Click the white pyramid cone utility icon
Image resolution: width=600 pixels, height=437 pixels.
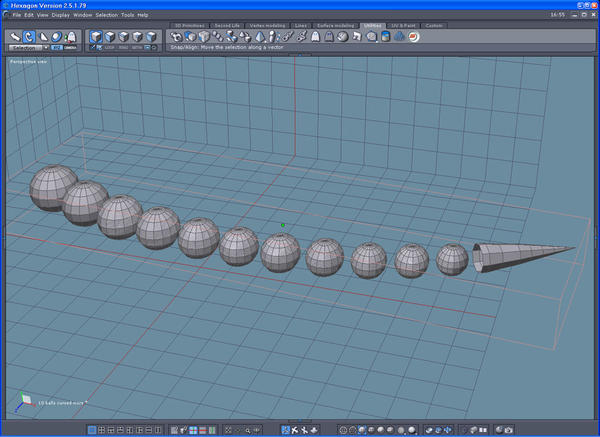(x=260, y=37)
